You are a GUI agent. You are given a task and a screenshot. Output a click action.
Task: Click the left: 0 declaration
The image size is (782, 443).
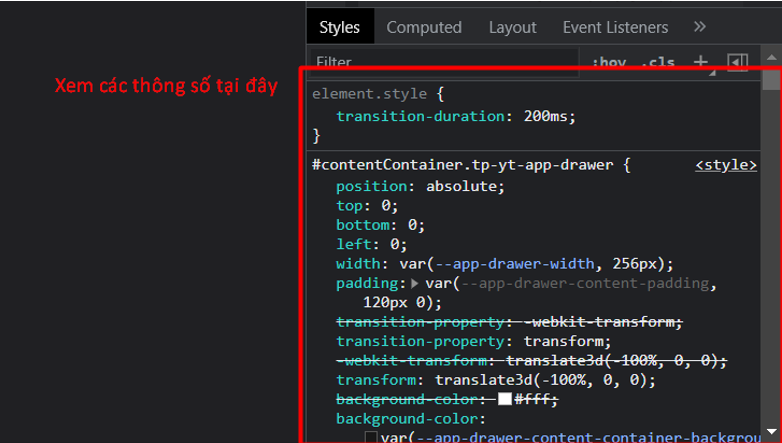point(372,244)
